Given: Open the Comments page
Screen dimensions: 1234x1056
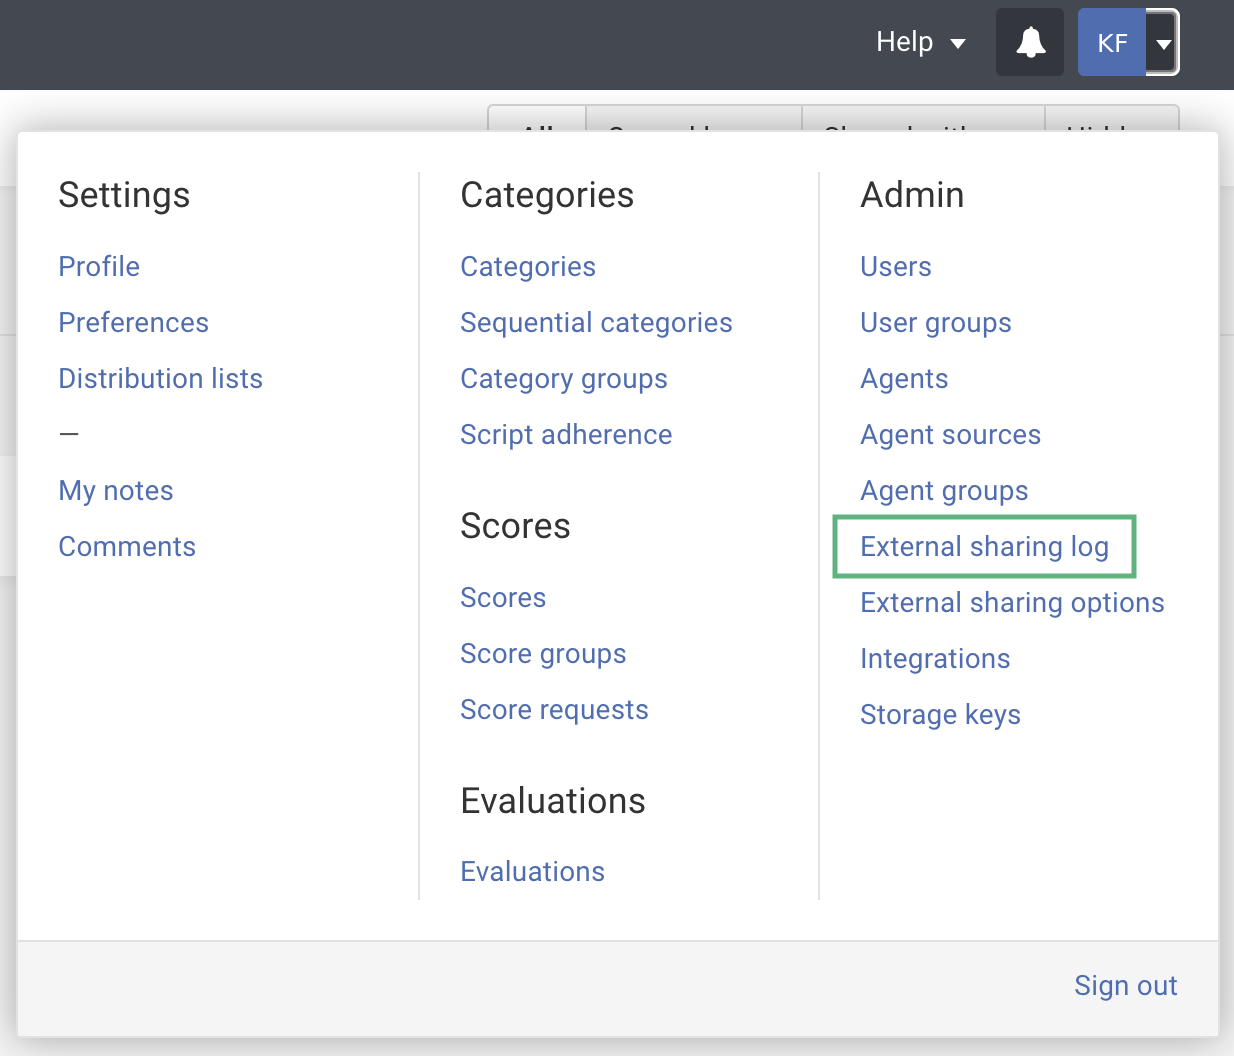Looking at the screenshot, I should [127, 547].
